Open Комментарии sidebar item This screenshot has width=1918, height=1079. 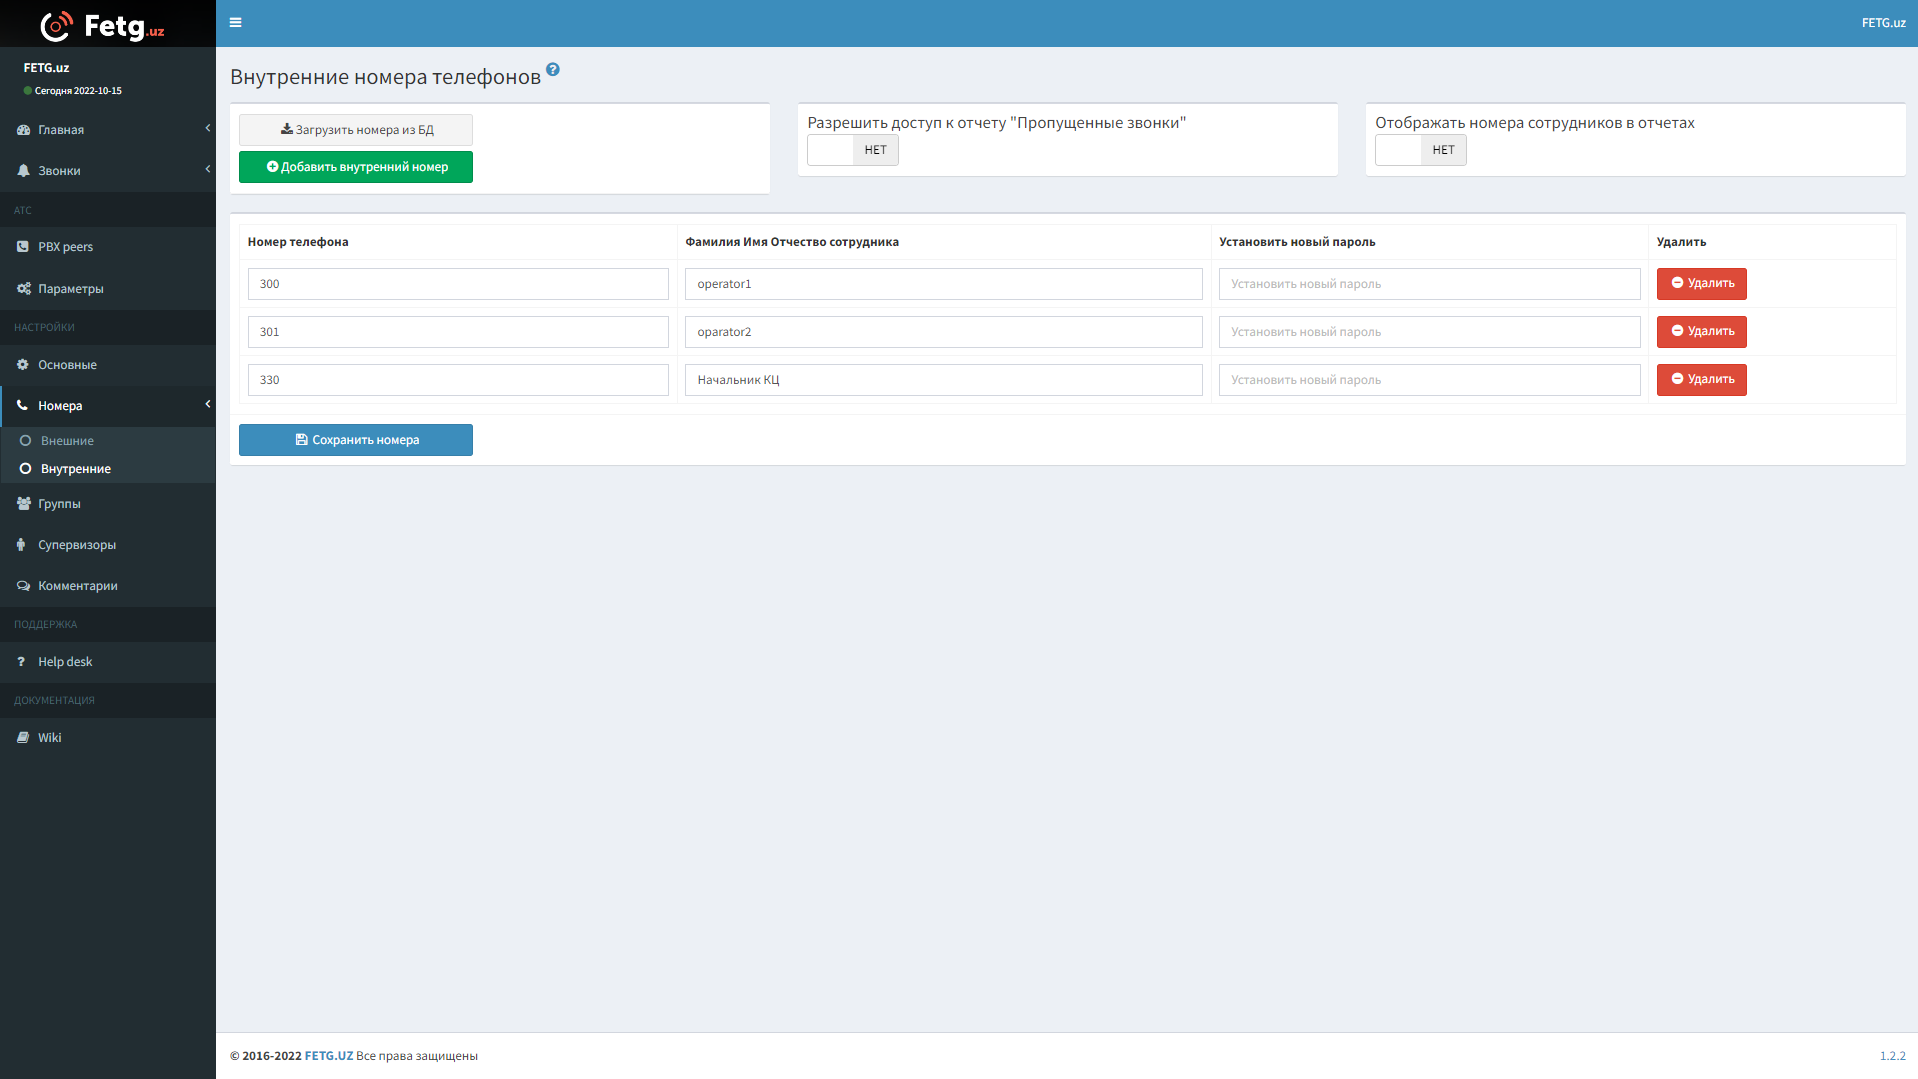coord(77,586)
